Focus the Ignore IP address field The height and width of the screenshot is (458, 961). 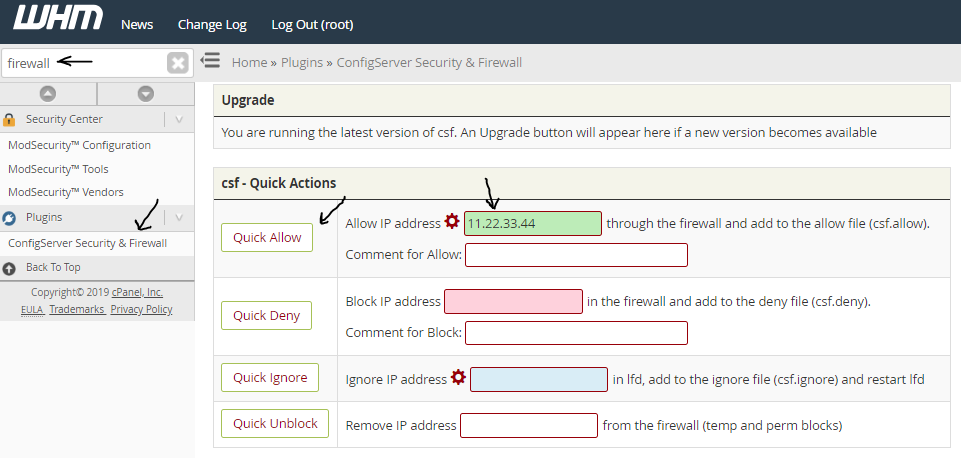539,380
